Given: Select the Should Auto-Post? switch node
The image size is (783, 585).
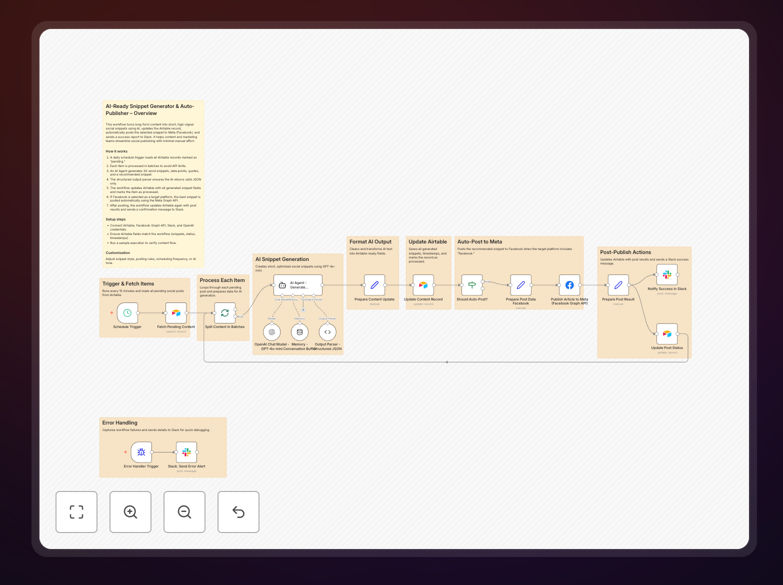Looking at the screenshot, I should click(472, 285).
